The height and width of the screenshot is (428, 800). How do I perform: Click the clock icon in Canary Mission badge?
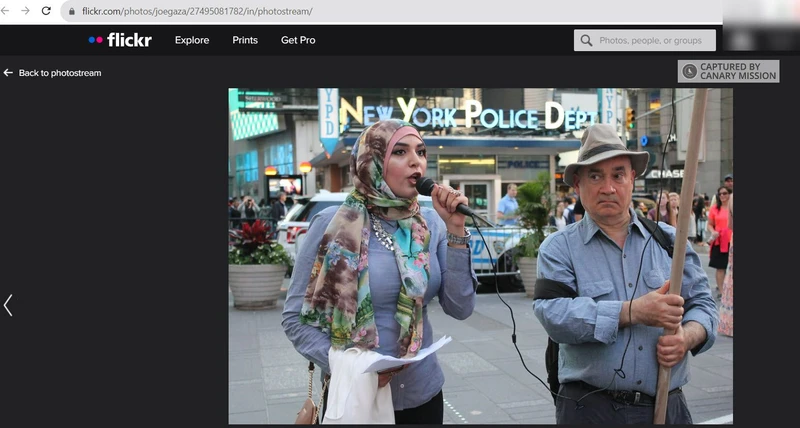[x=689, y=72]
